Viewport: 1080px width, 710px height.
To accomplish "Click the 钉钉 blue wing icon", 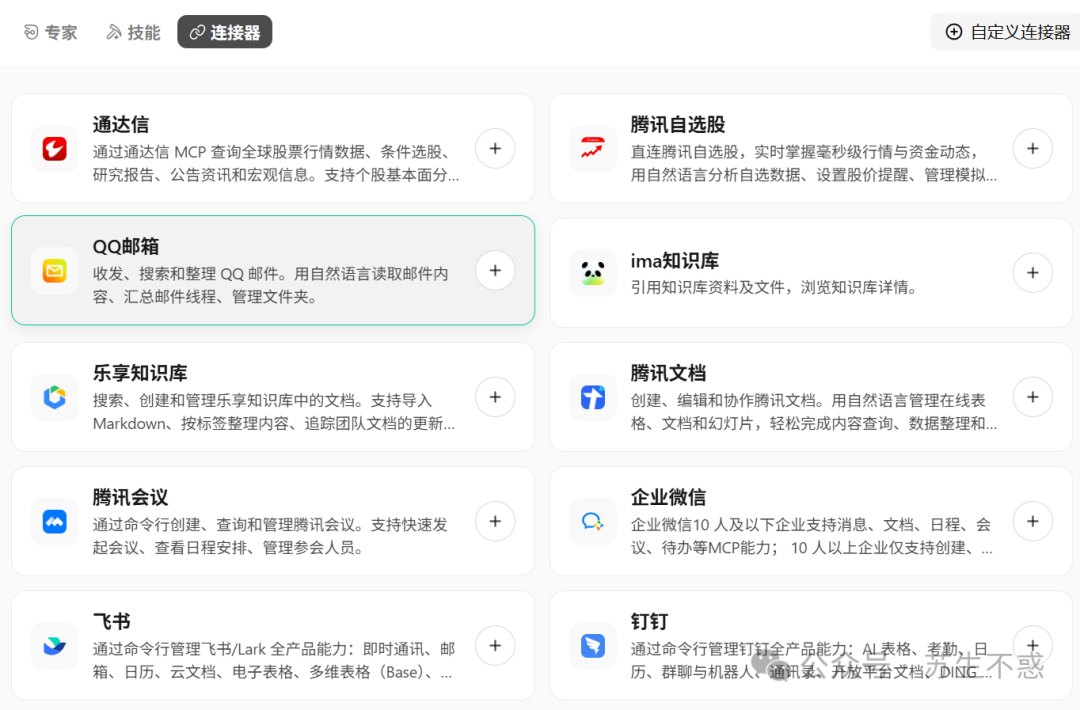I will [x=592, y=646].
